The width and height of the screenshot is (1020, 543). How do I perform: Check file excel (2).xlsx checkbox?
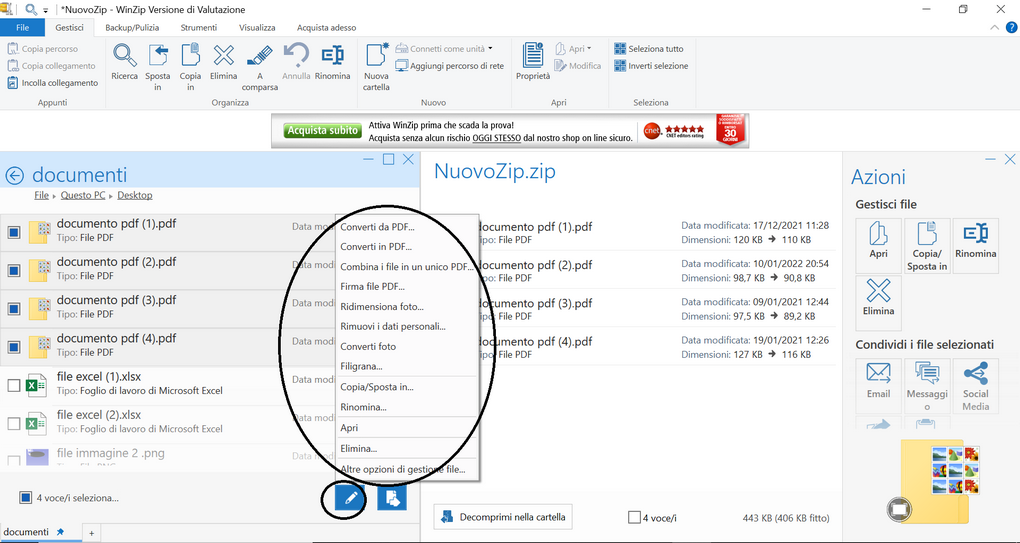(14, 424)
